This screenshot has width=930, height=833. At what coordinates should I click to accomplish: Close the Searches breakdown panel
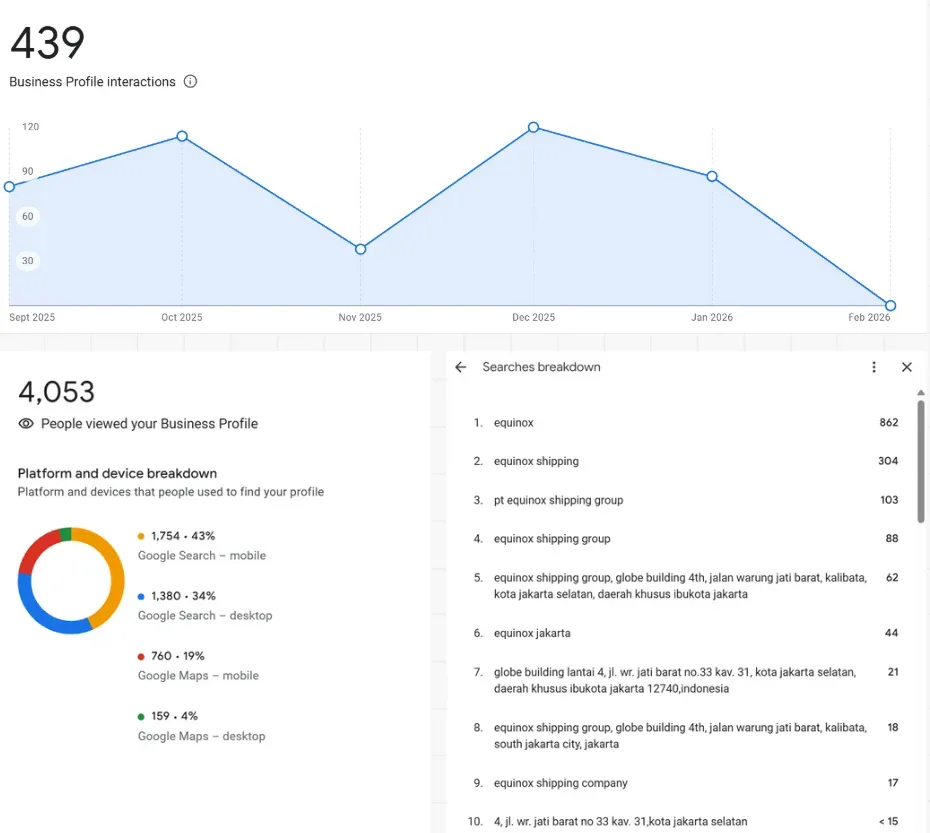click(907, 367)
